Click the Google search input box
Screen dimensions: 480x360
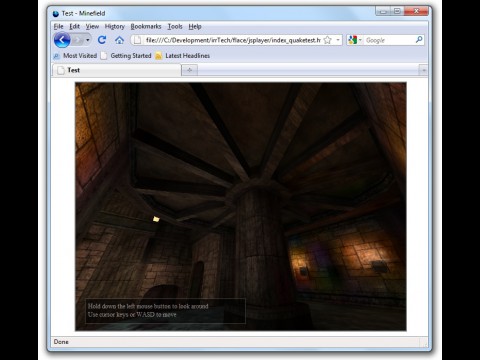coord(389,40)
